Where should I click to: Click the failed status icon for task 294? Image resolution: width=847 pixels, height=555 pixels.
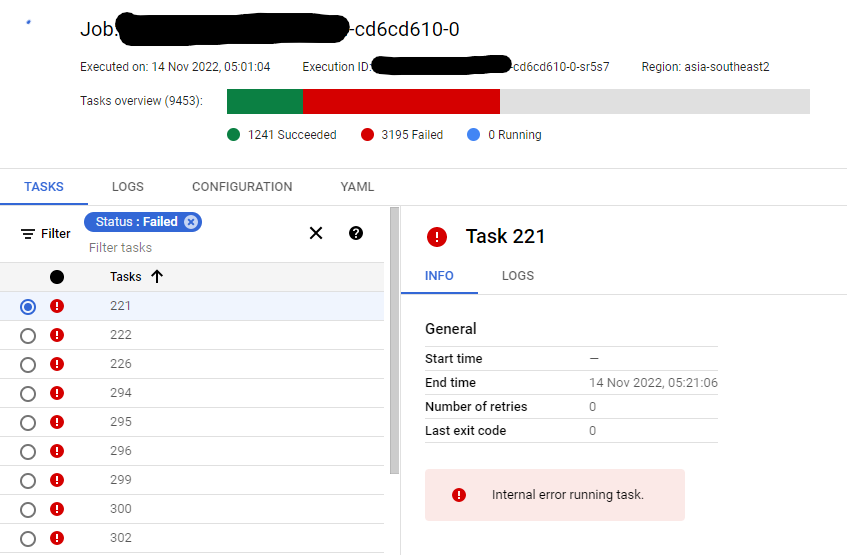[x=57, y=393]
